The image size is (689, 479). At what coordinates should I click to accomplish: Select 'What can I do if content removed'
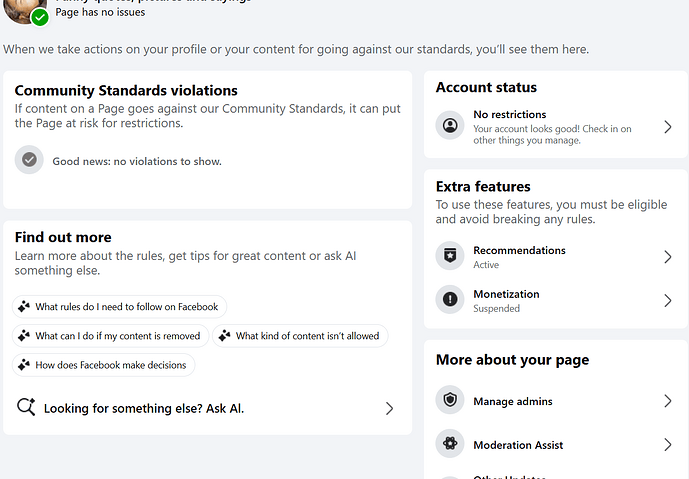(111, 336)
